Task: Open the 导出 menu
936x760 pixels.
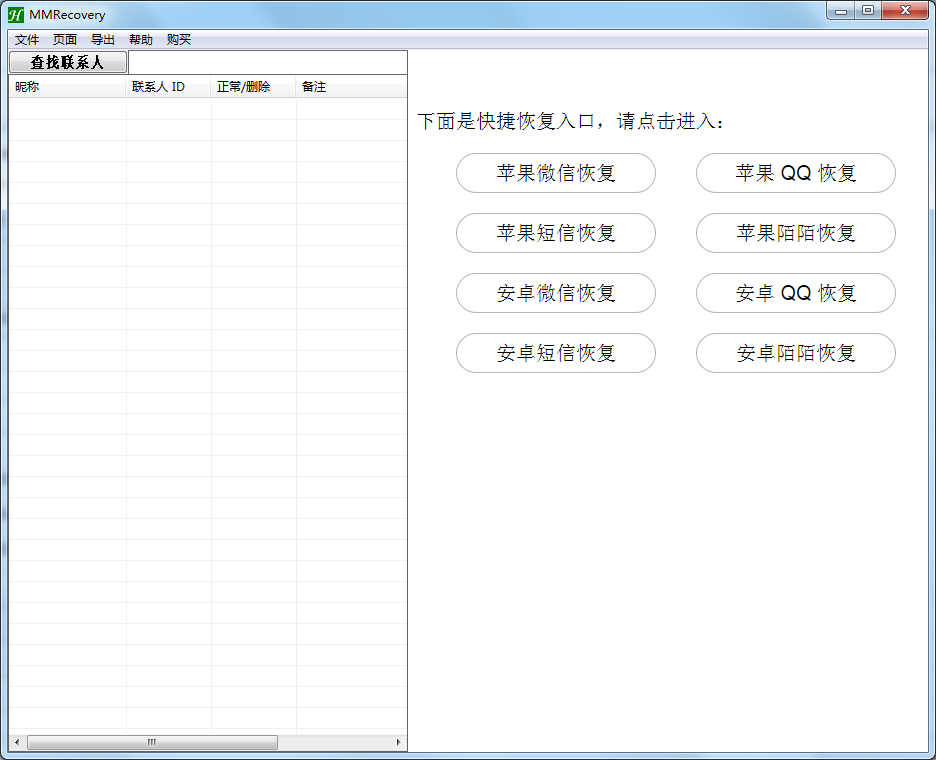Action: 102,39
